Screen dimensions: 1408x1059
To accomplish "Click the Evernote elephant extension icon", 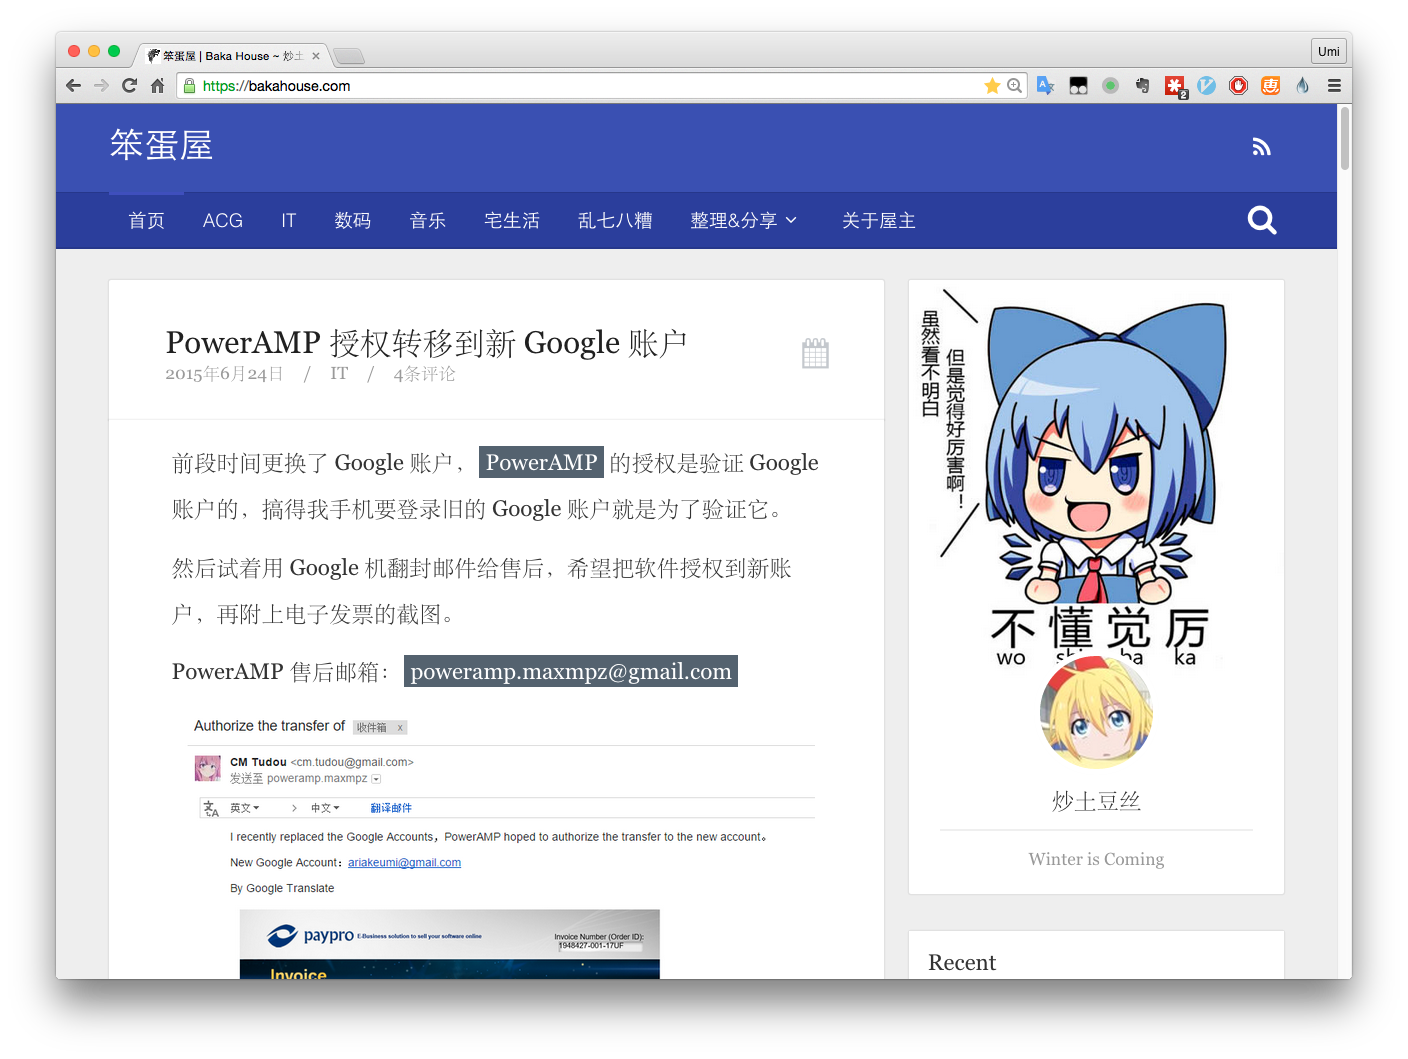I will tap(1142, 86).
